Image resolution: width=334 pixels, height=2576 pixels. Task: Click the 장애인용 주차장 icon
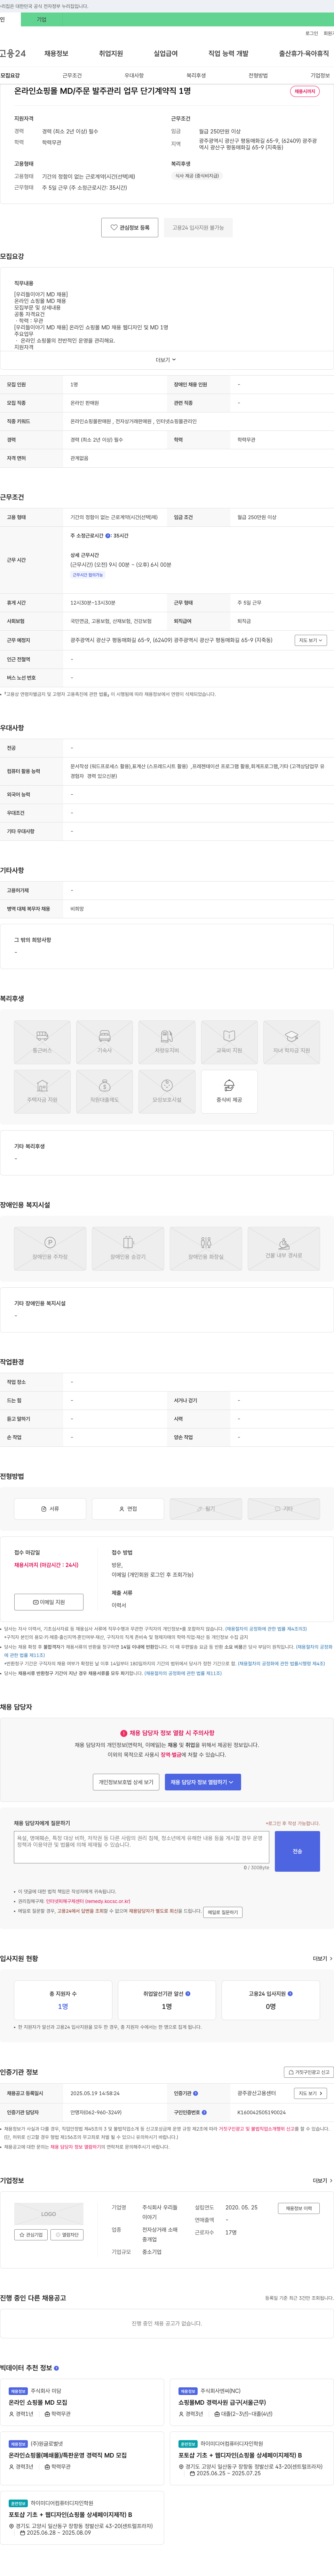(50, 1249)
